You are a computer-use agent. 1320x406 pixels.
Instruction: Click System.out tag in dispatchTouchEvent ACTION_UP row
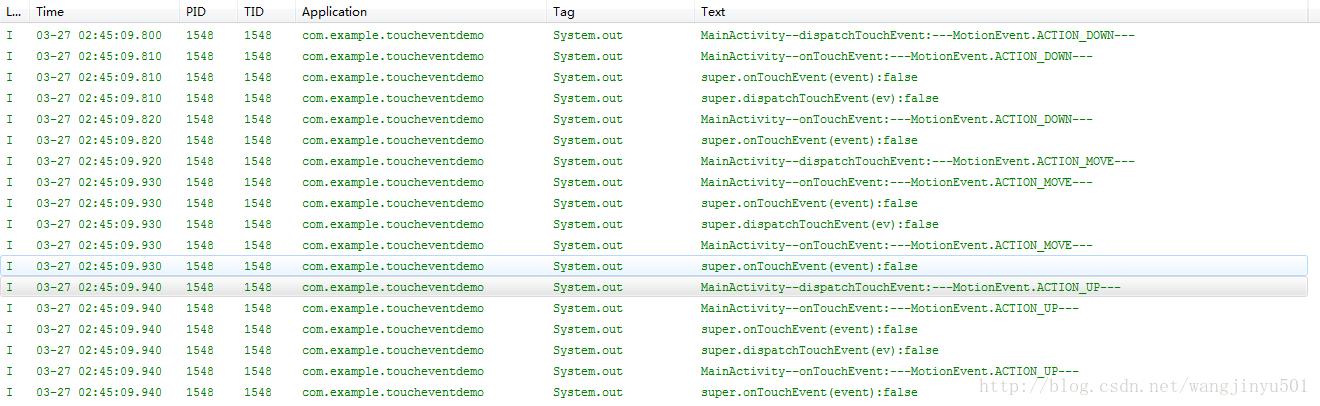(588, 287)
